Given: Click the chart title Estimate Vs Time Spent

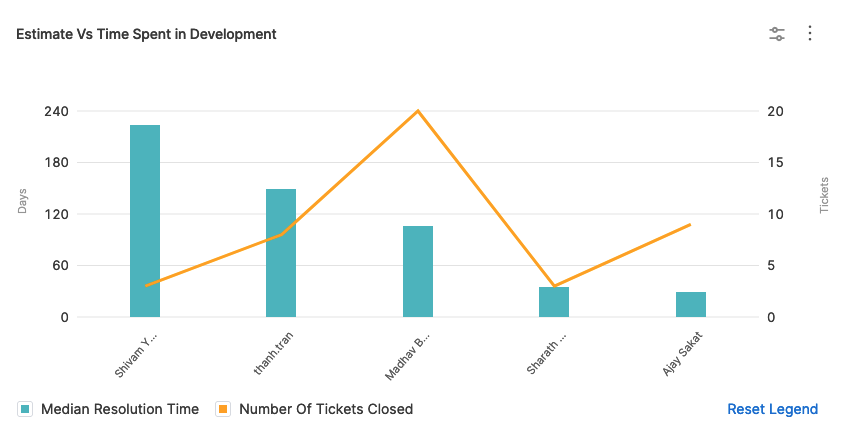Looking at the screenshot, I should coord(146,34).
